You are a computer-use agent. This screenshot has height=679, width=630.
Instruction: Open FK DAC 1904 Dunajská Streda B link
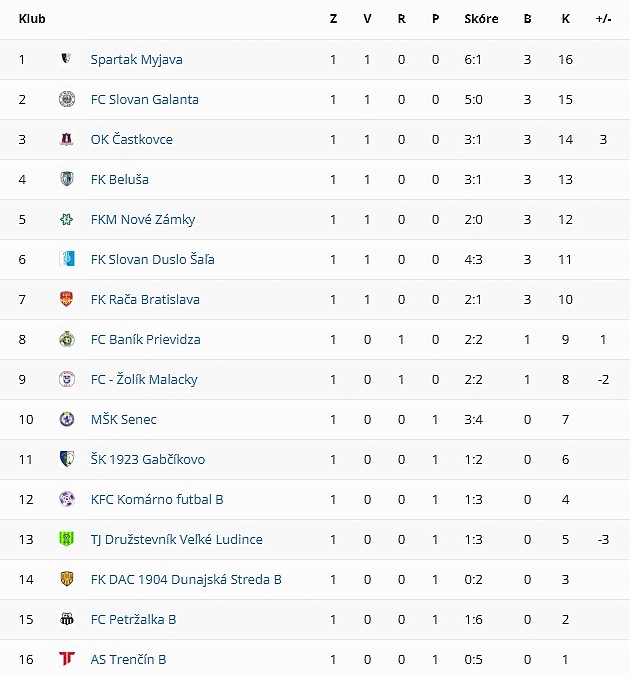point(186,579)
